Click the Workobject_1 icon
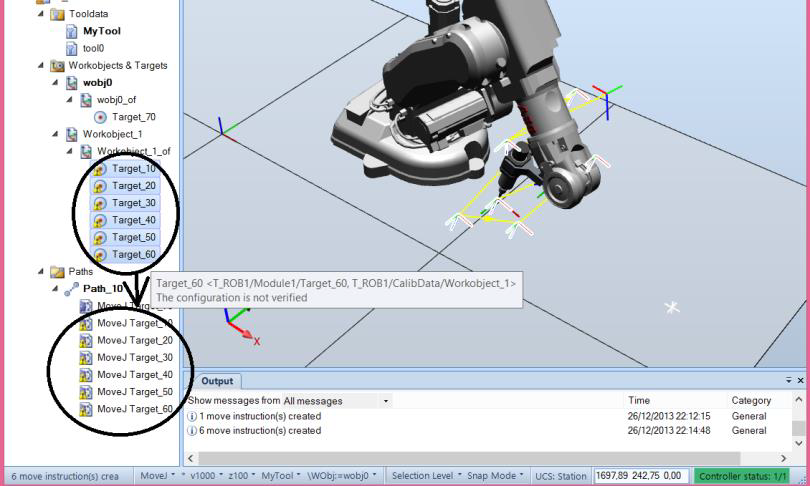The width and height of the screenshot is (810, 486). tap(72, 134)
